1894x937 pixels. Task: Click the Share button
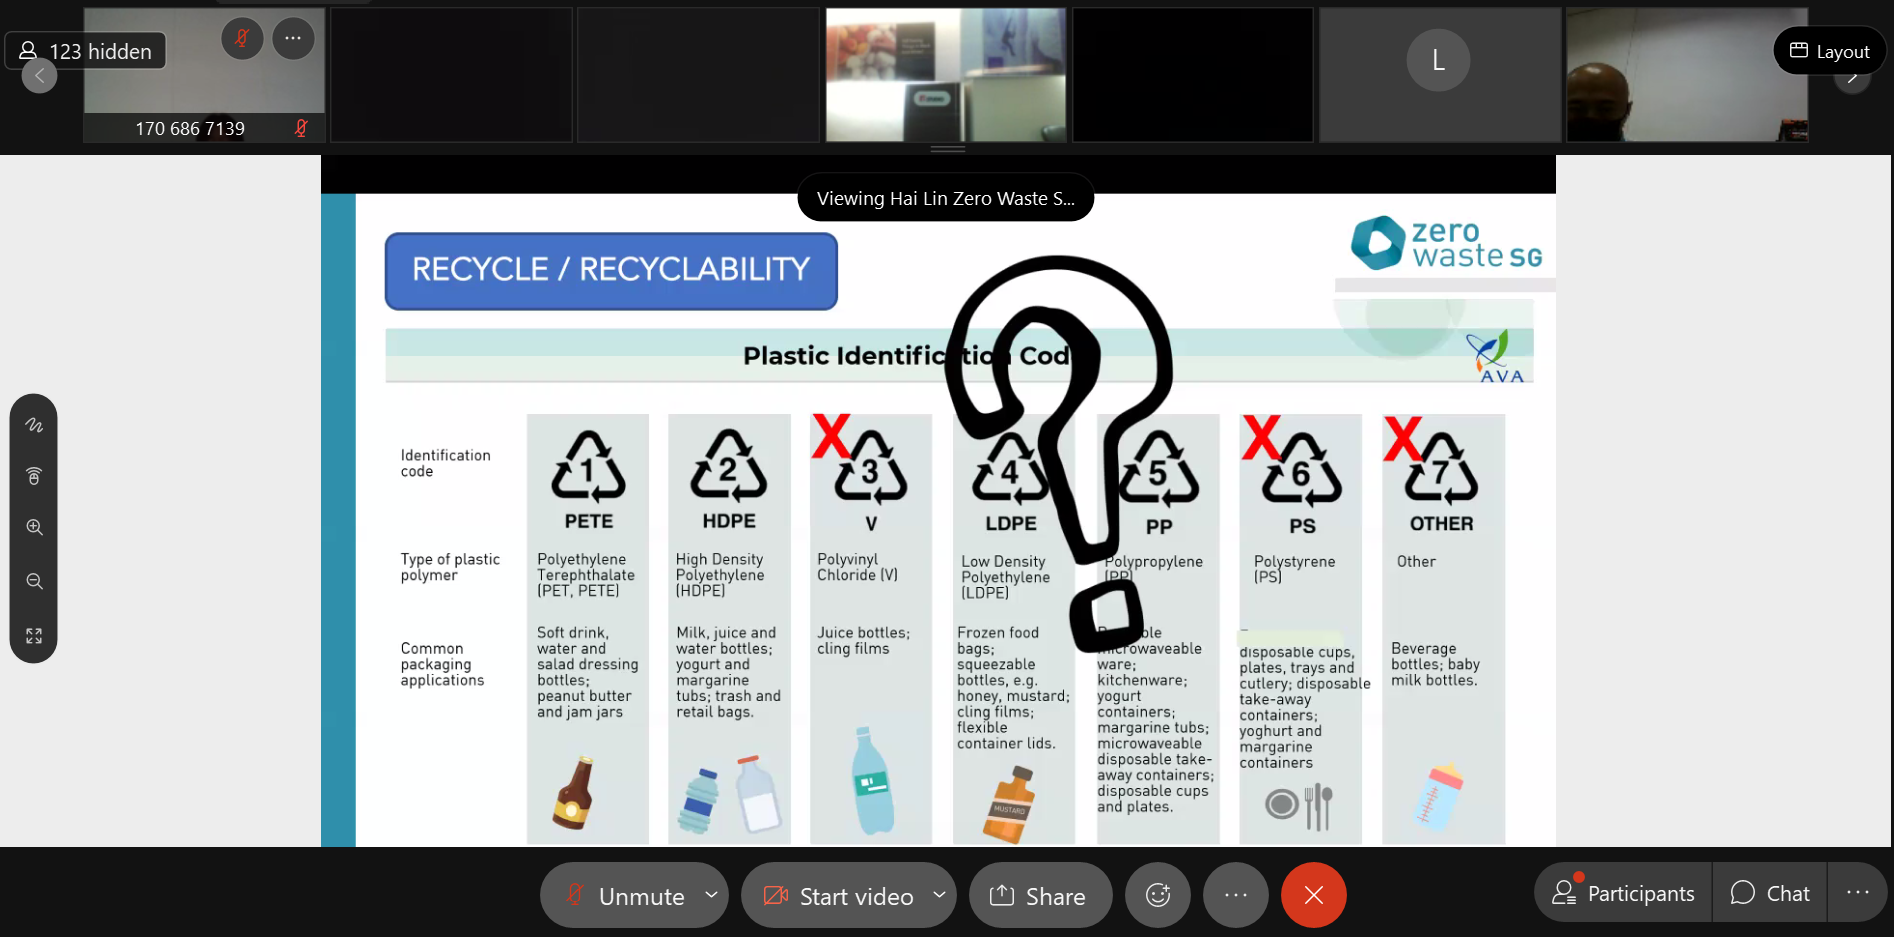tap(1040, 895)
